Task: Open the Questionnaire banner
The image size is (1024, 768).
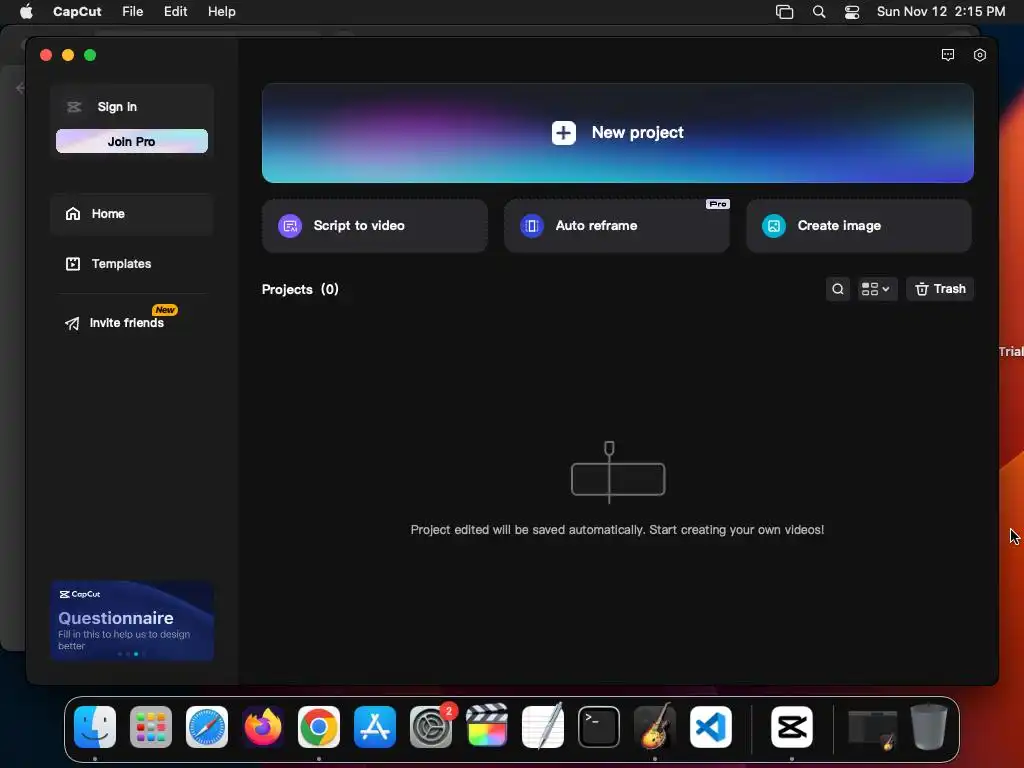Action: tap(132, 620)
